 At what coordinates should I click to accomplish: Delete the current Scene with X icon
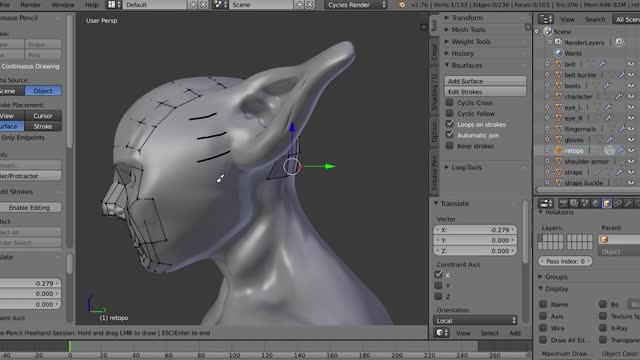pyautogui.click(x=310, y=5)
